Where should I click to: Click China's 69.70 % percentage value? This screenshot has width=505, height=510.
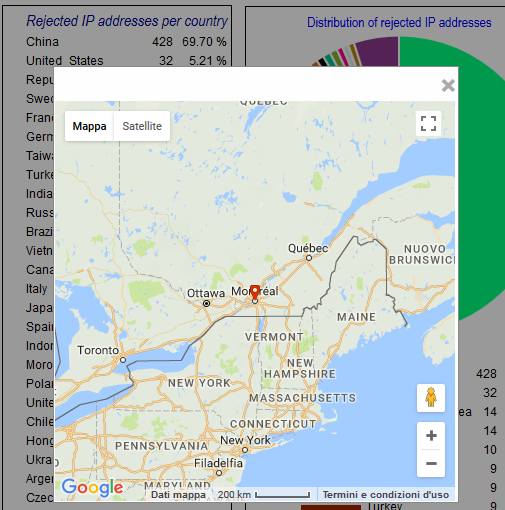tap(204, 42)
